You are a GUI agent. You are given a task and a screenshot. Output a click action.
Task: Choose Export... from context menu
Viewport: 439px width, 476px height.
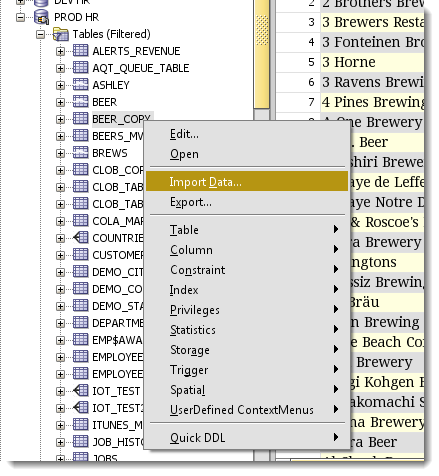[x=247, y=202]
